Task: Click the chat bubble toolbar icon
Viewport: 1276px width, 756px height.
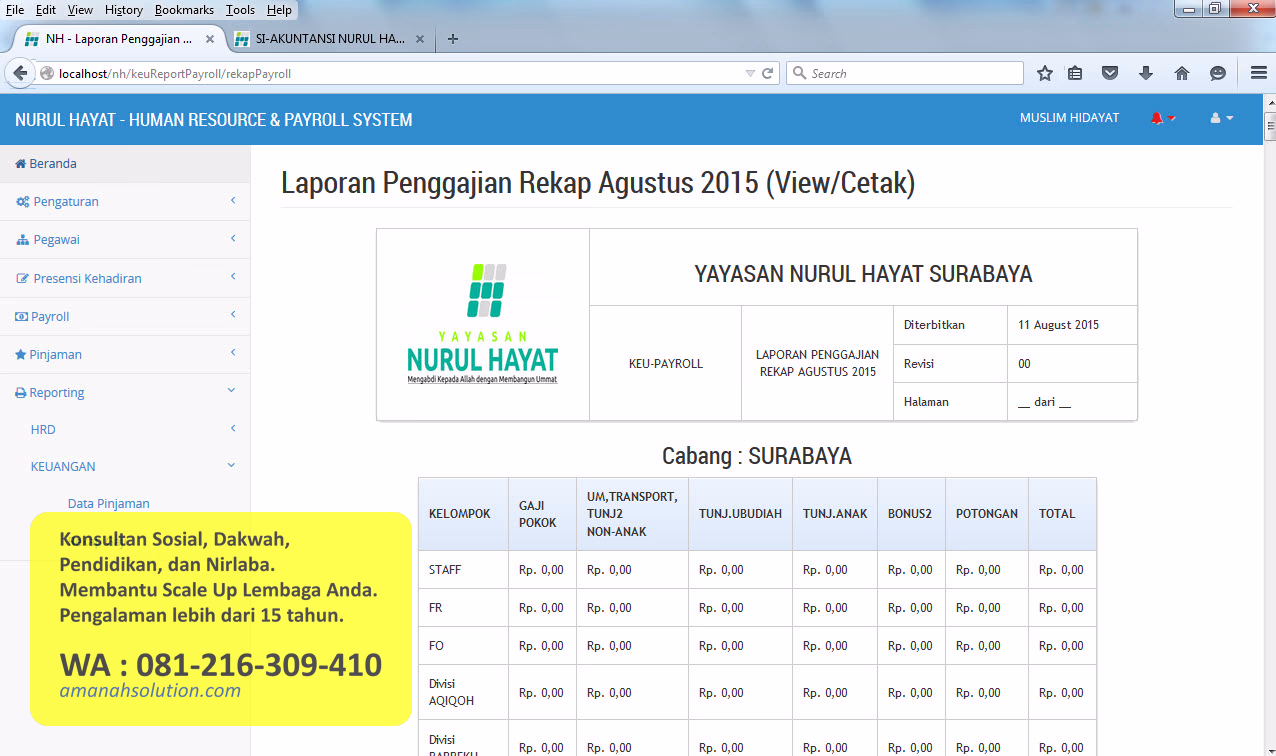Action: [1218, 73]
